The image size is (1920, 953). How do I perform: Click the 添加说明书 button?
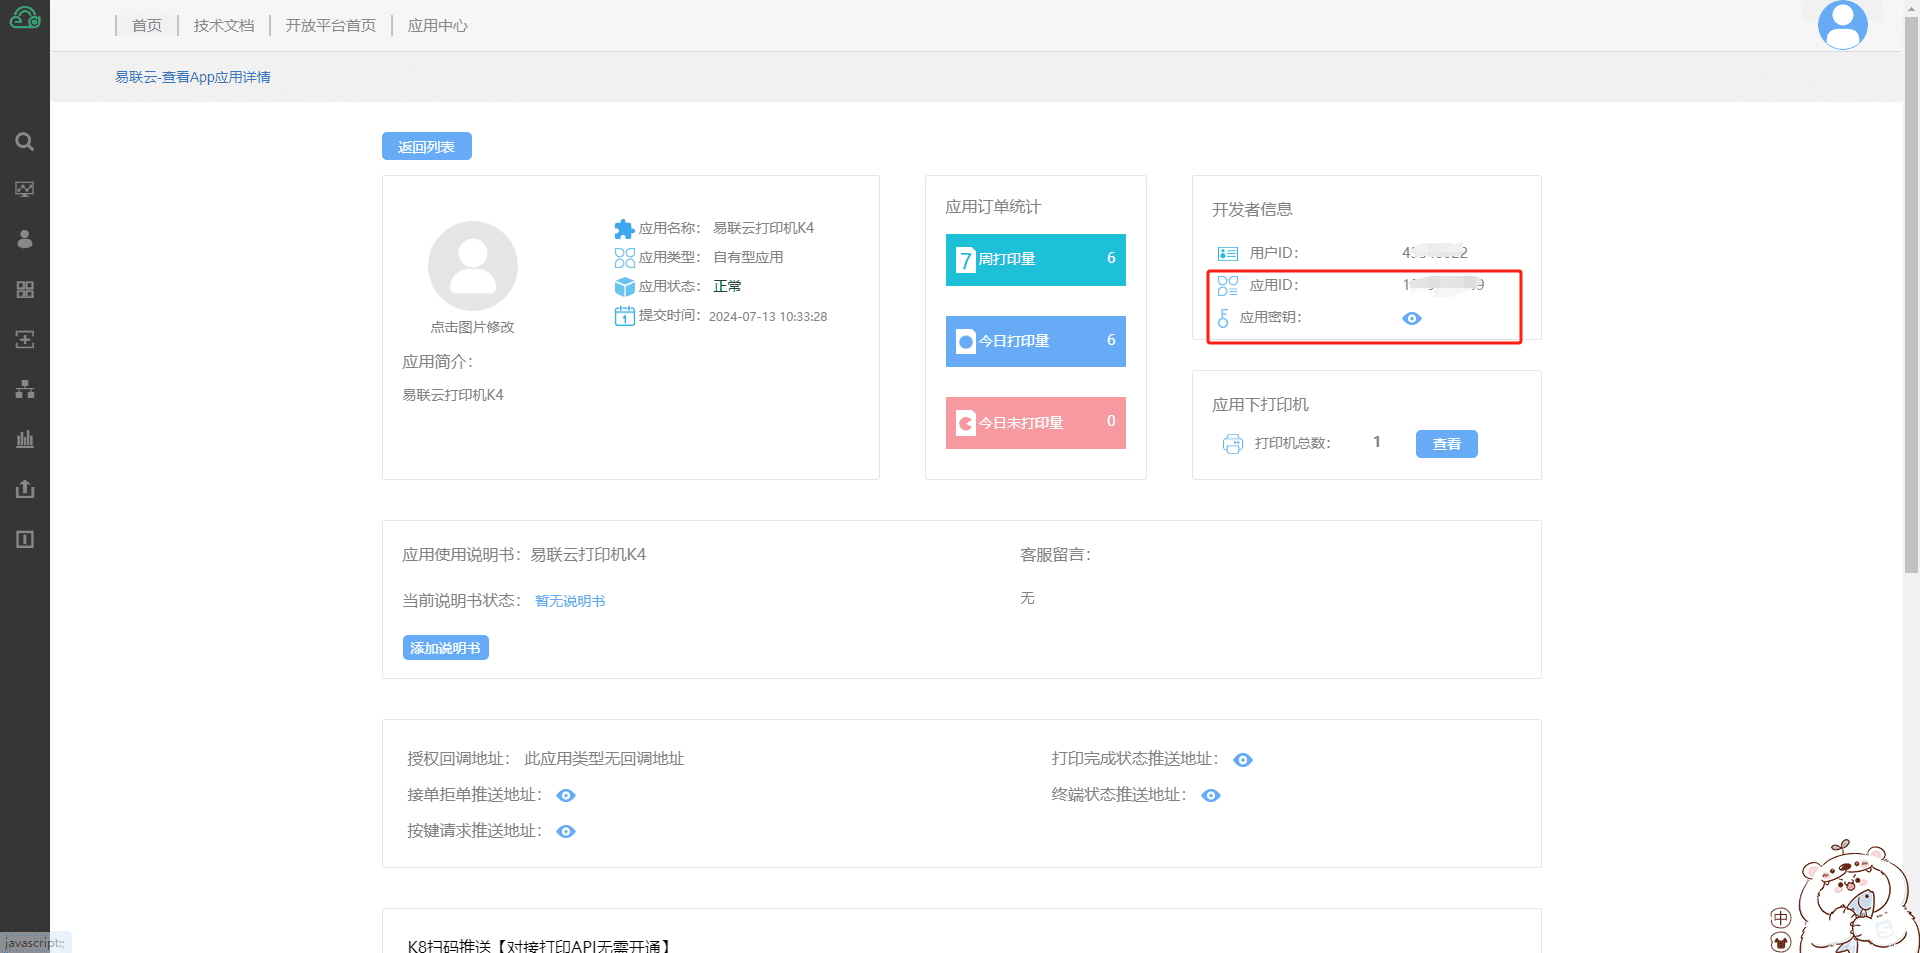click(x=445, y=648)
